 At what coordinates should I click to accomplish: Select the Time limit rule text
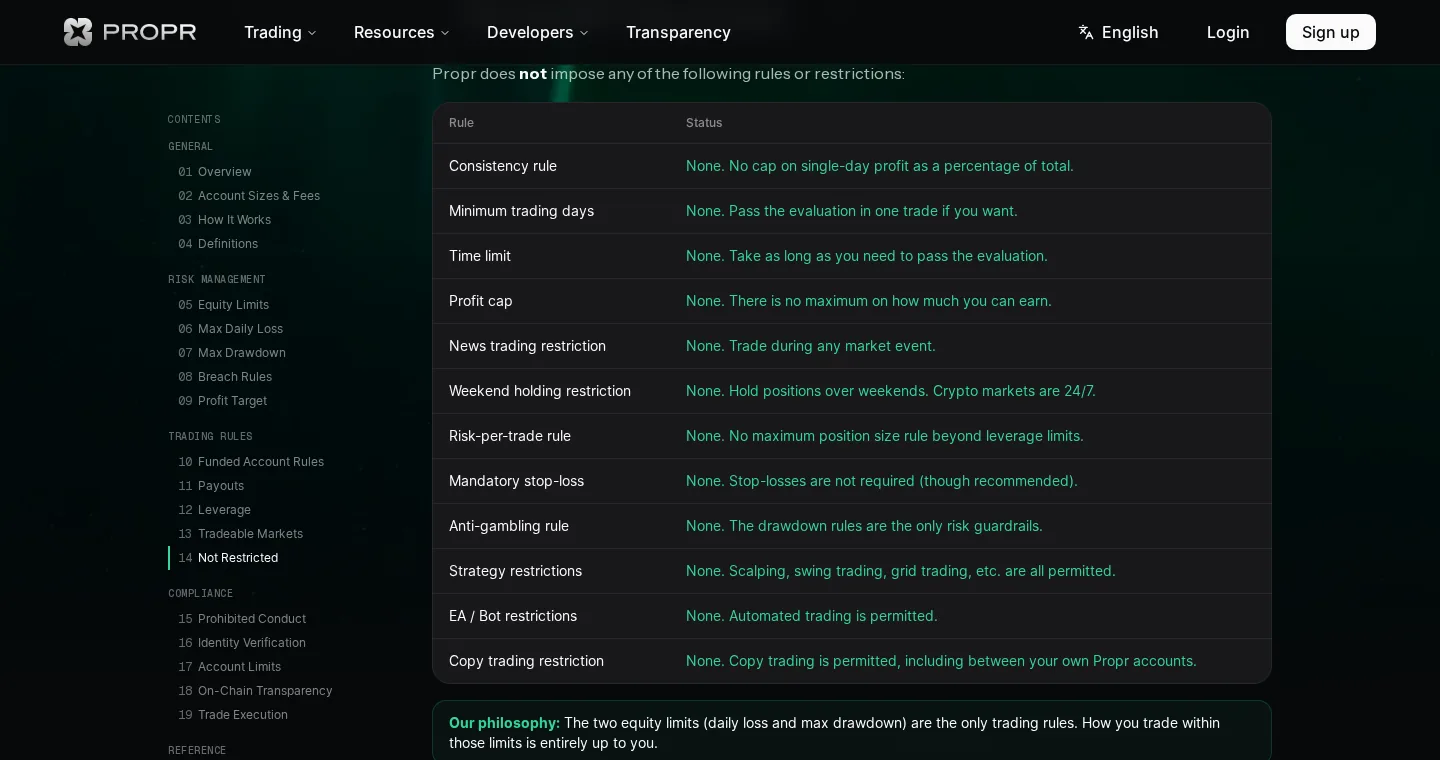(x=480, y=256)
